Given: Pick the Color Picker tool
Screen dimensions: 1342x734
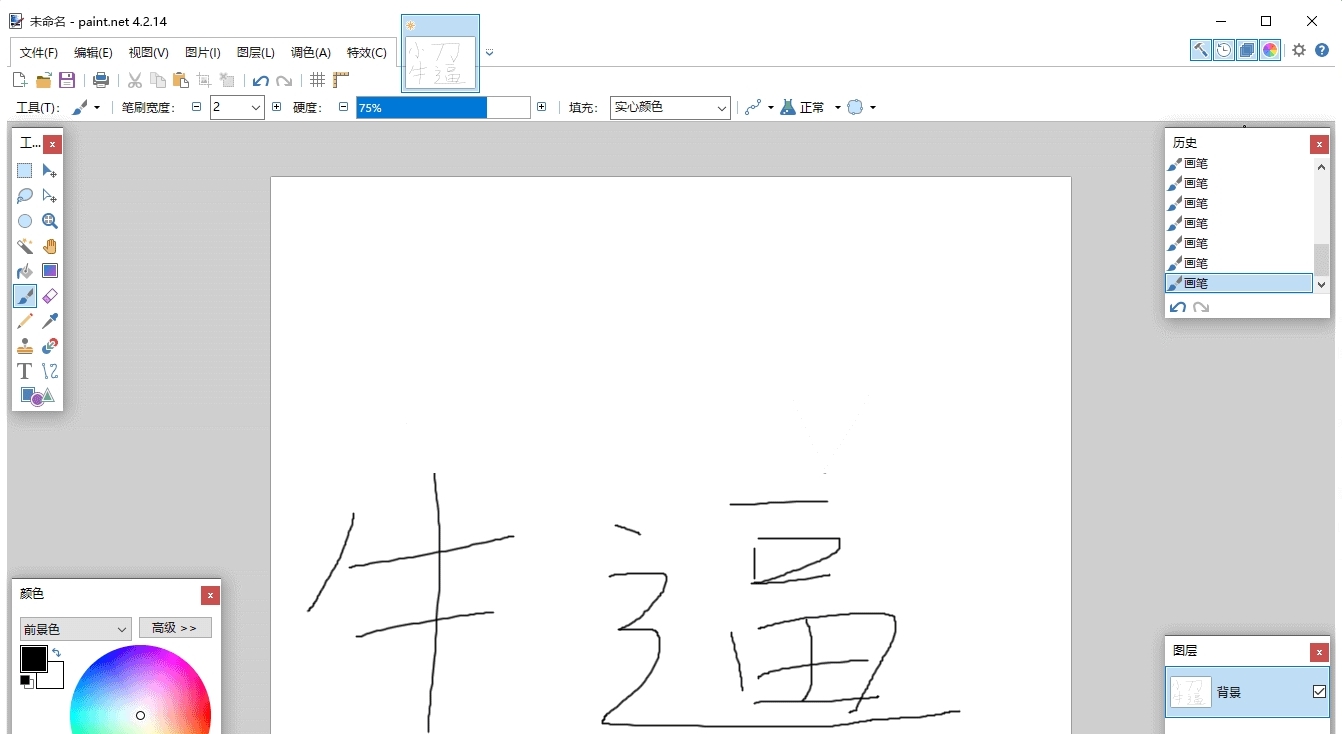Looking at the screenshot, I should [x=50, y=320].
